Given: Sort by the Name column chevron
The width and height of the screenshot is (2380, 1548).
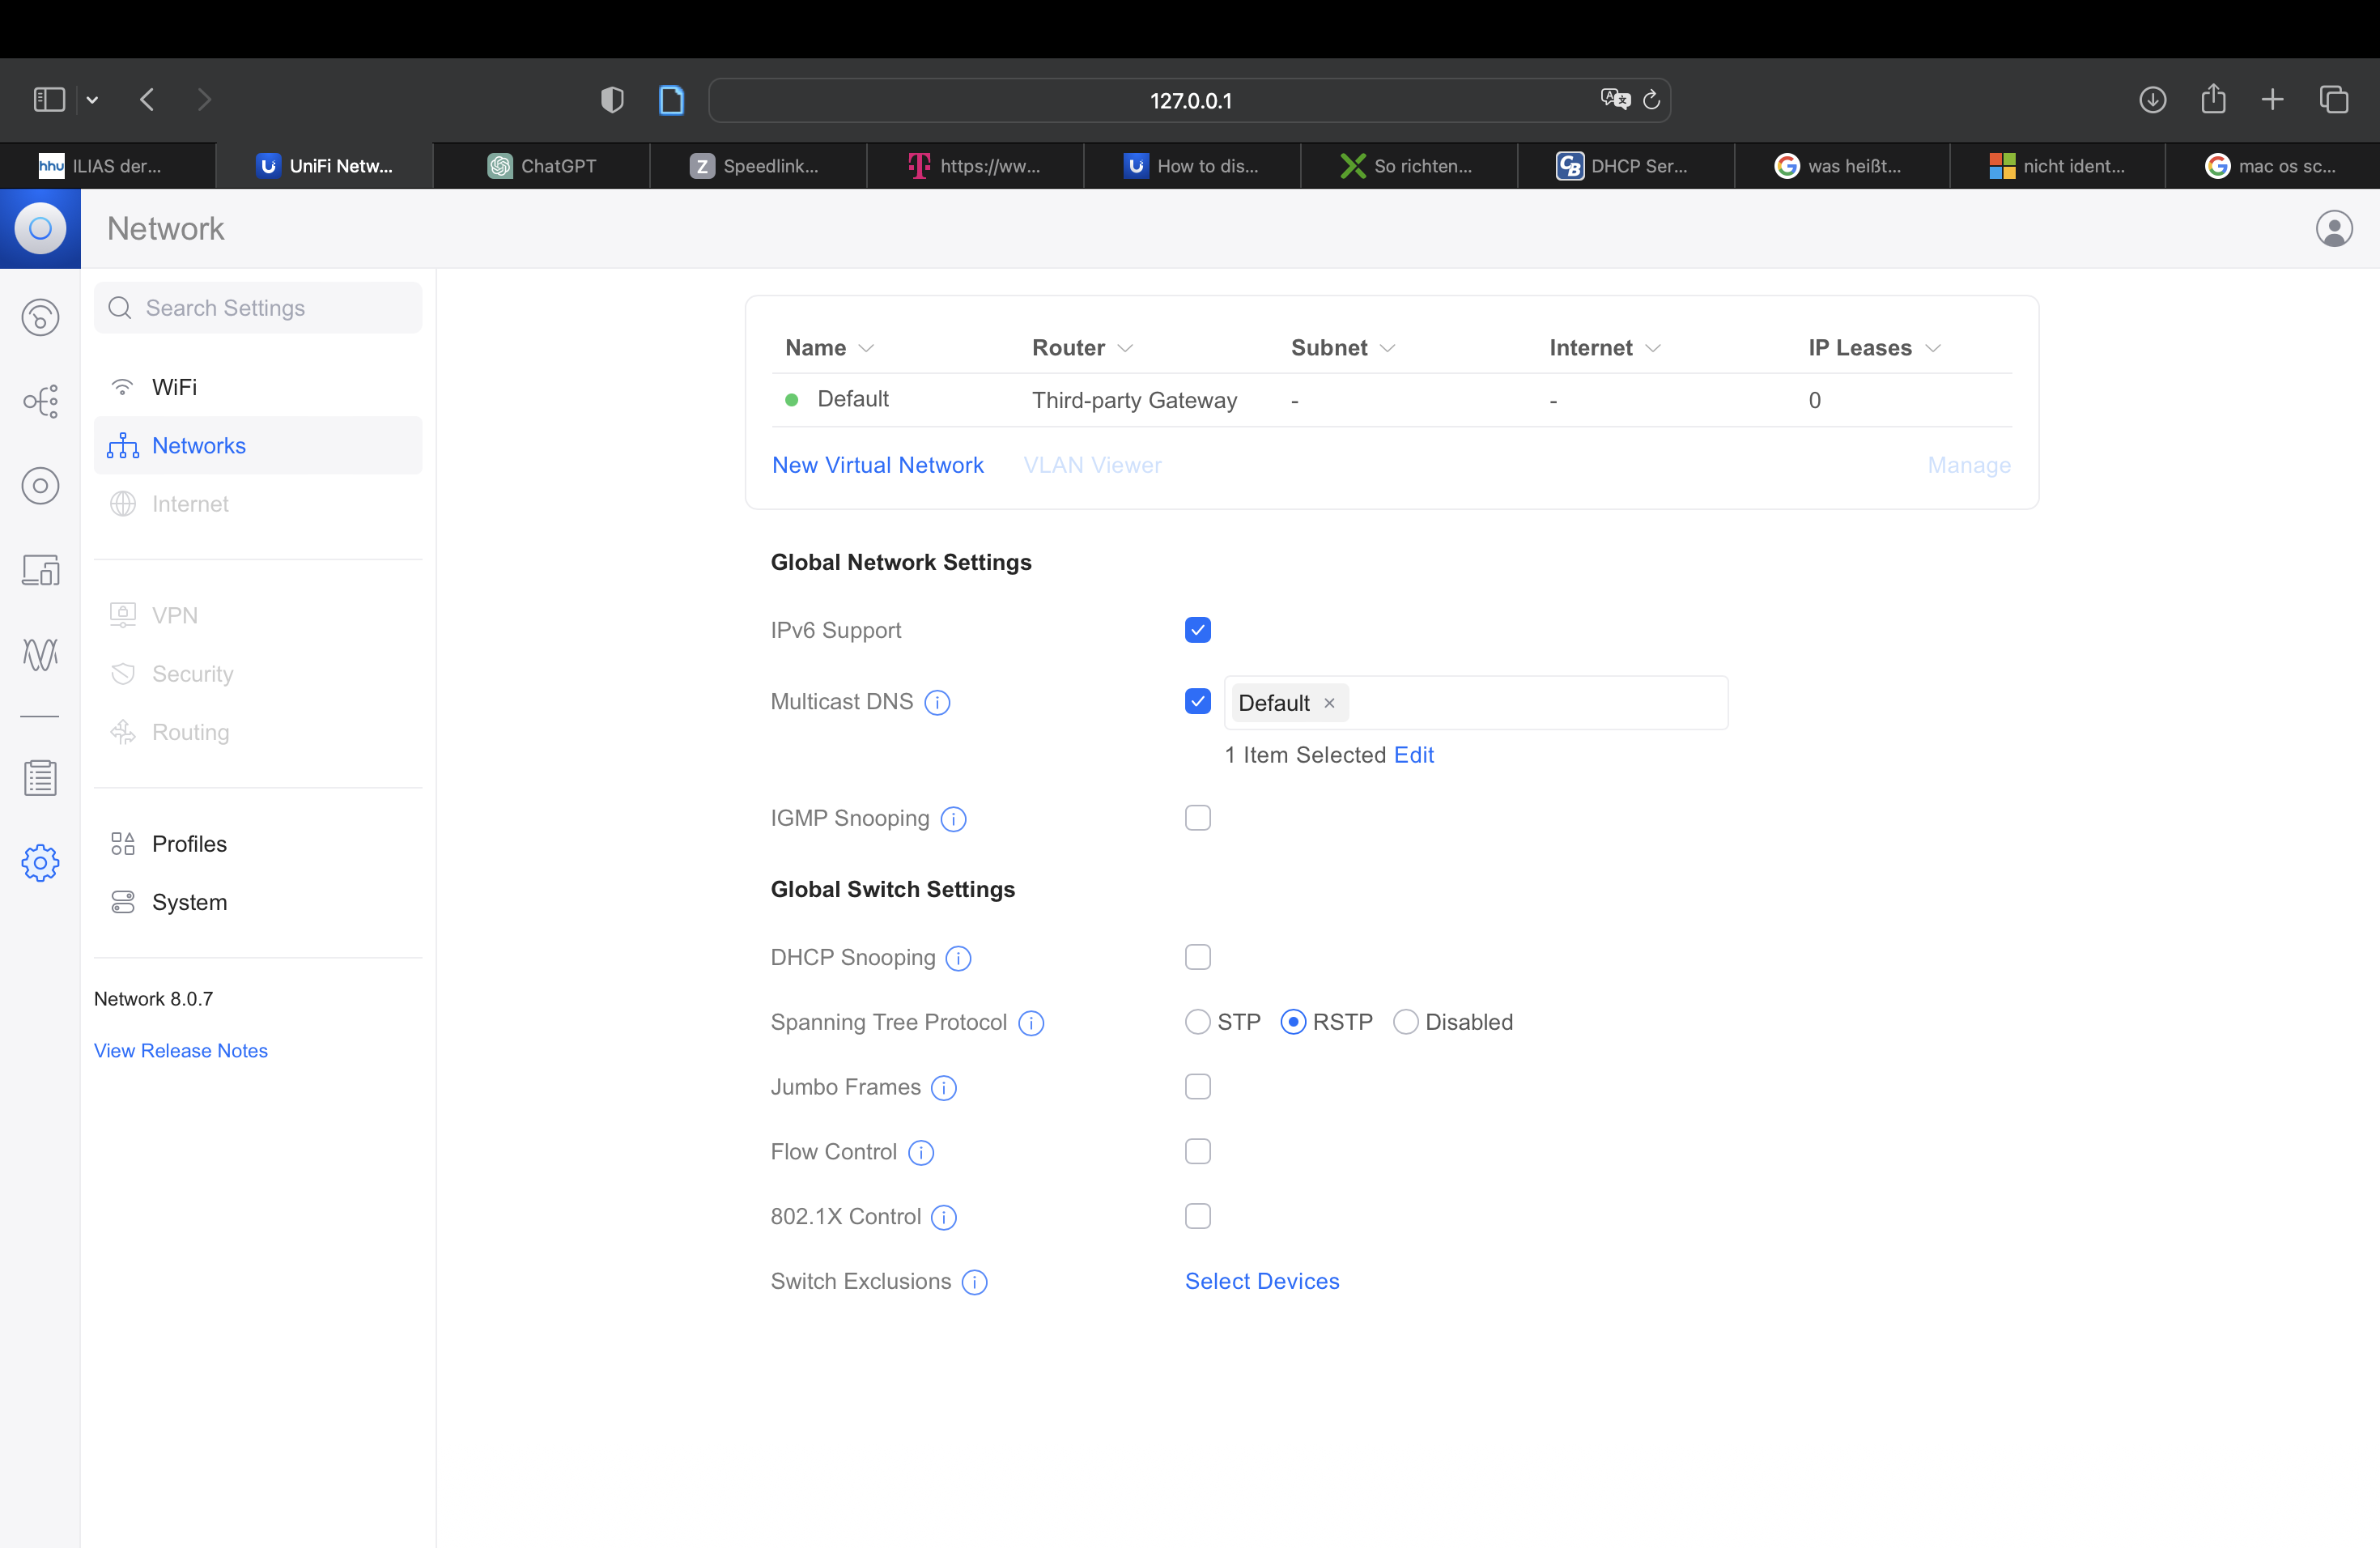Looking at the screenshot, I should point(866,348).
